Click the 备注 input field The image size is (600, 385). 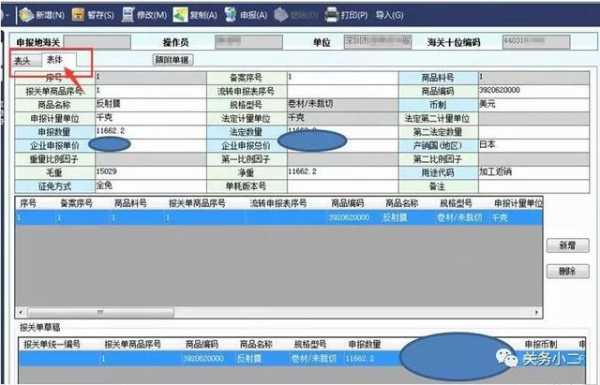pos(534,186)
